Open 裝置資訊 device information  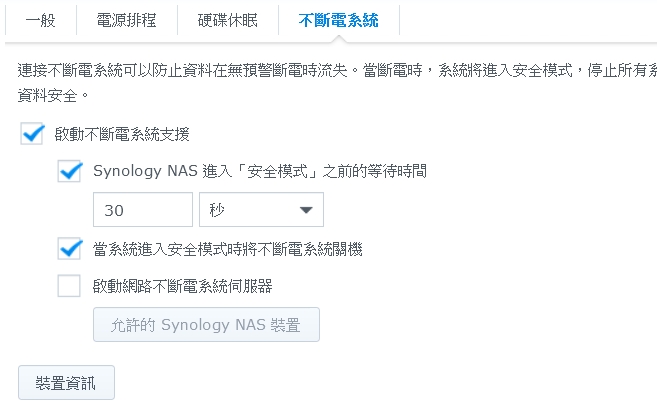pos(67,383)
